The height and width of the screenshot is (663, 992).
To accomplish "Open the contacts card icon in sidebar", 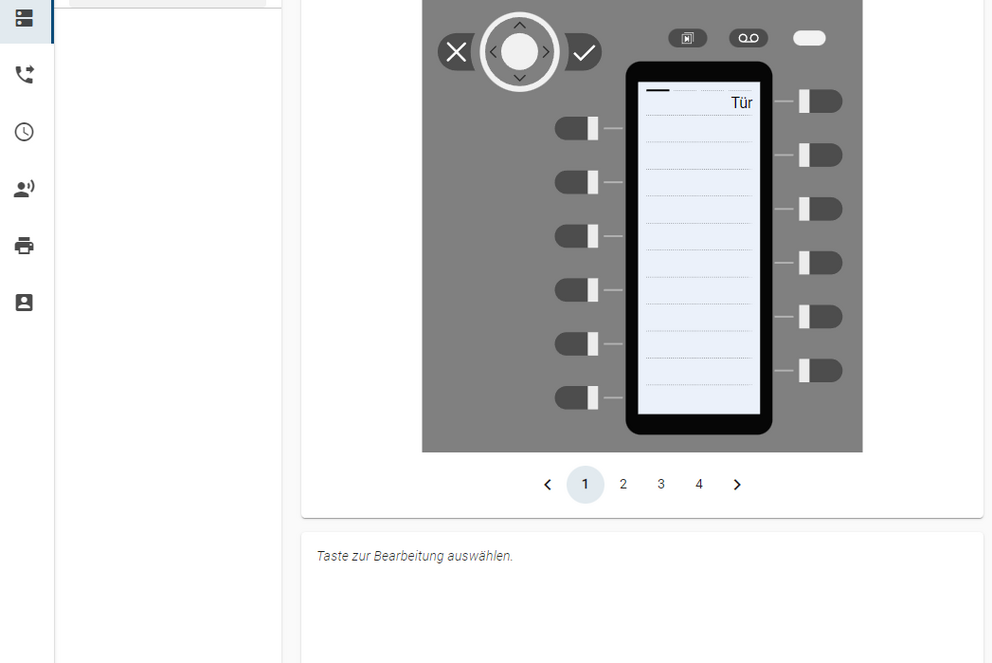I will (x=24, y=302).
